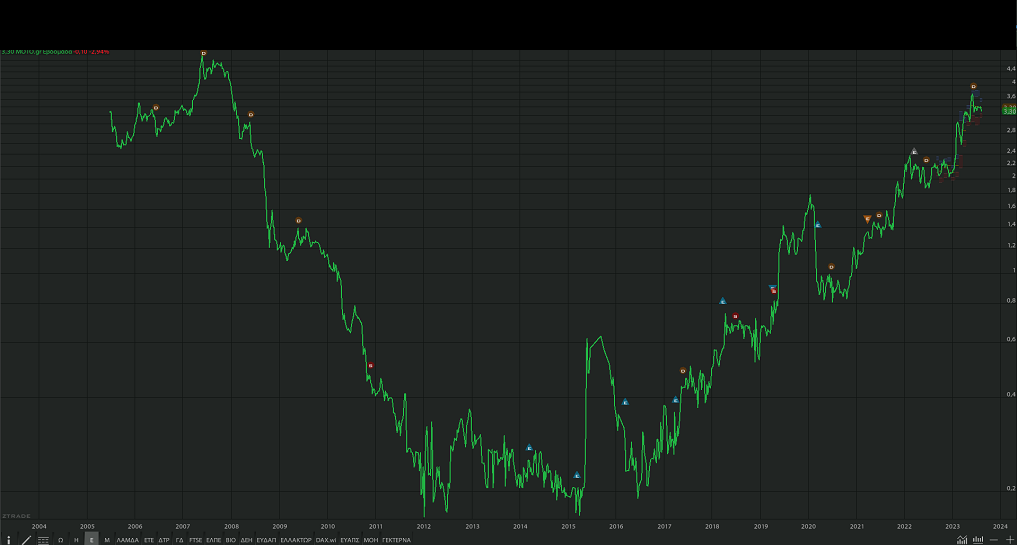
Task: Open the DAX.wi ticker shortcut
Action: [326, 540]
